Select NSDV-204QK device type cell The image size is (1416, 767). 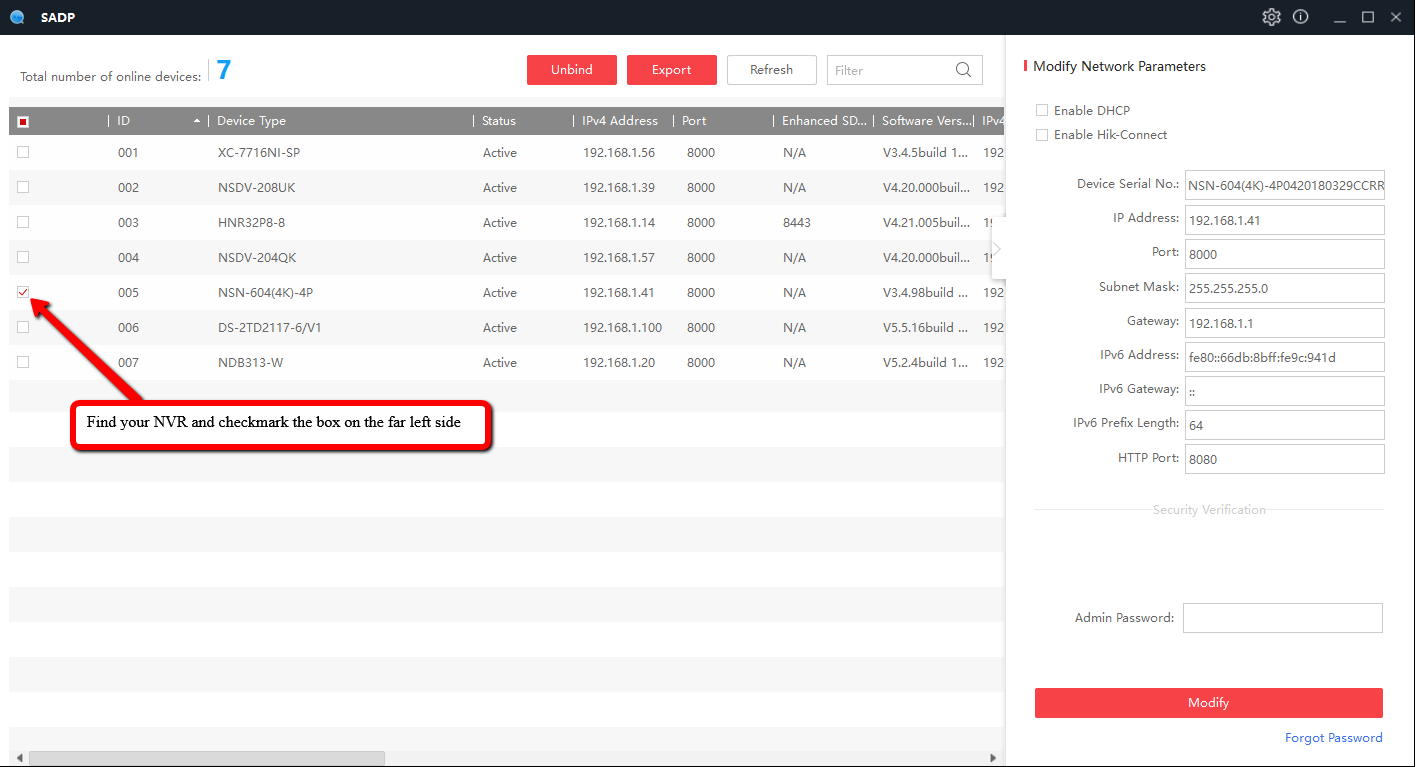point(257,258)
